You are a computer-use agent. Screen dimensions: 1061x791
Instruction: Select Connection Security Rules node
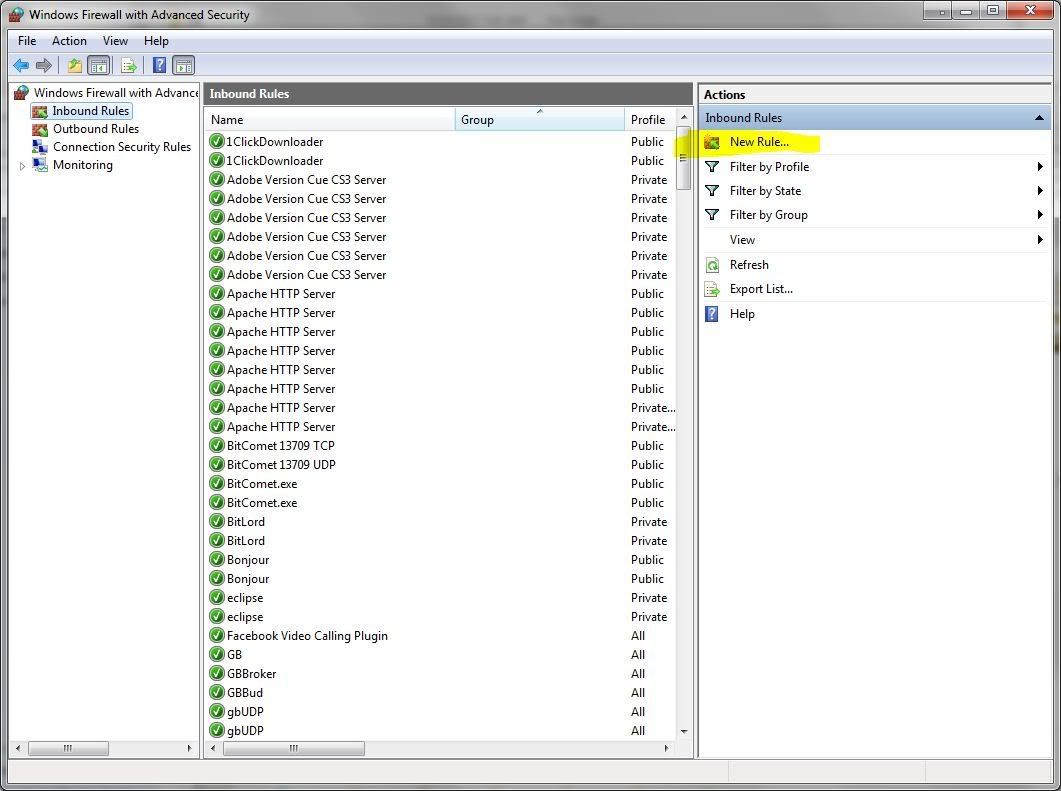[121, 147]
